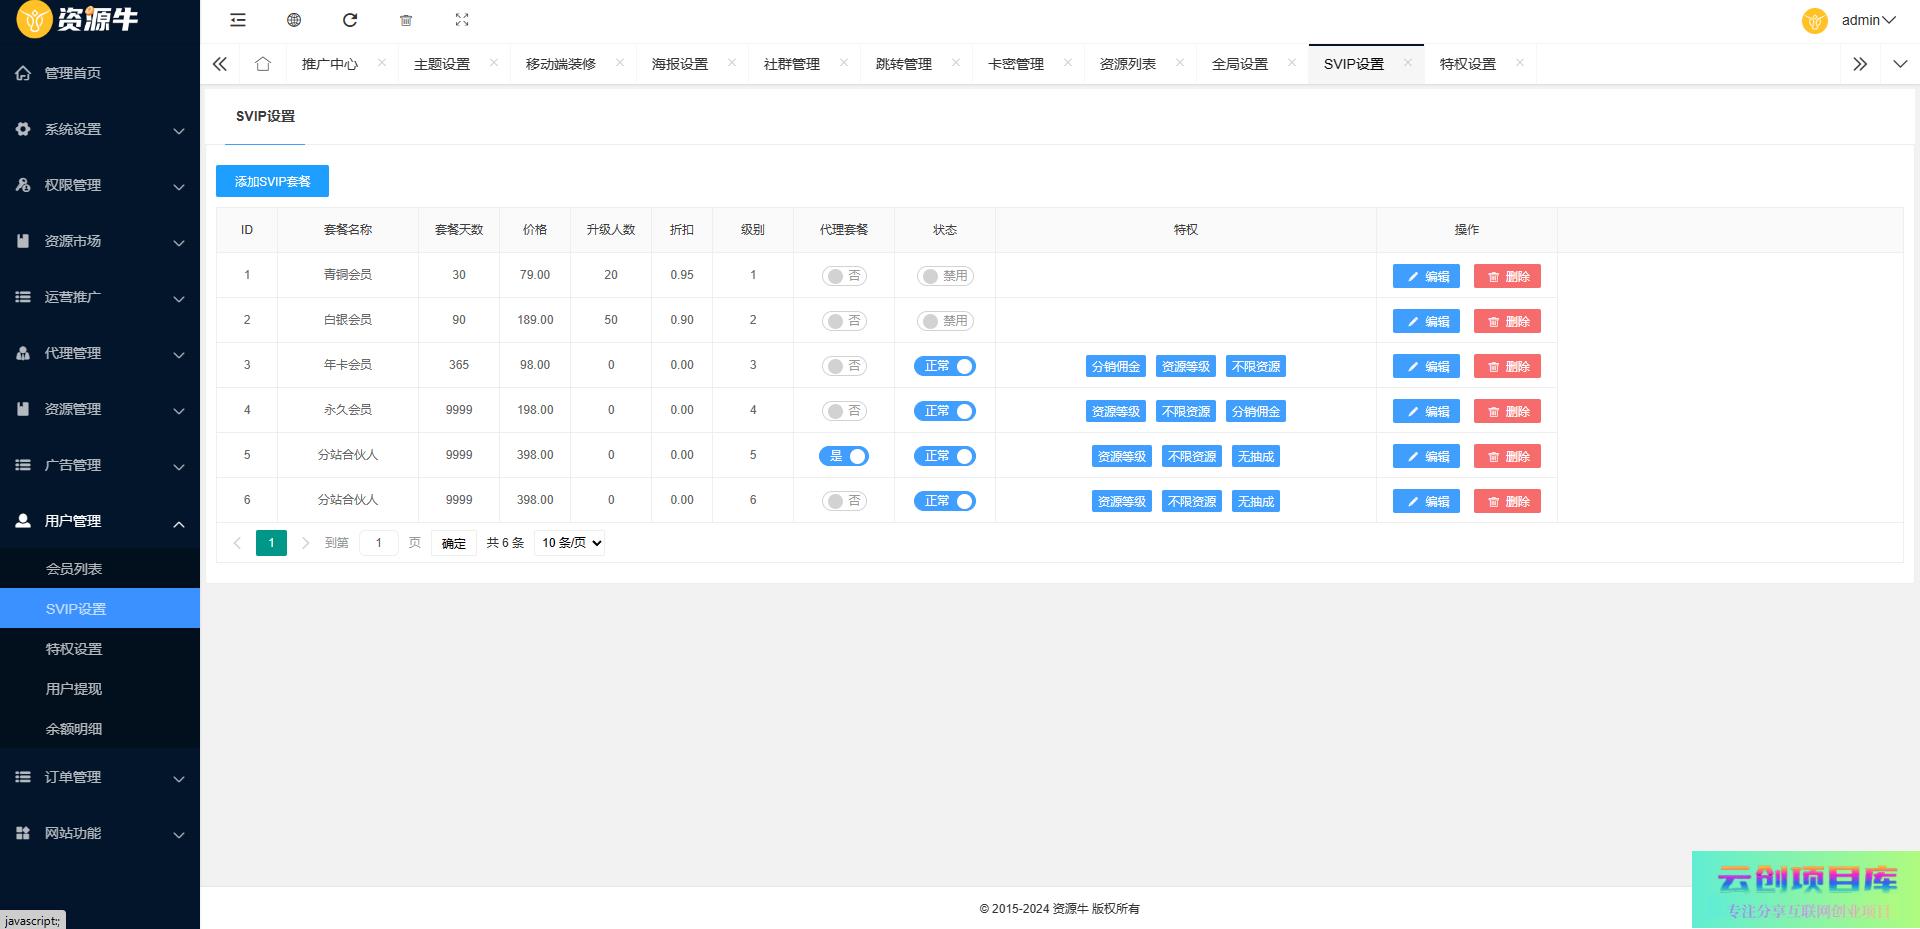Open 会员列表 in the sidebar menu

tap(74, 569)
